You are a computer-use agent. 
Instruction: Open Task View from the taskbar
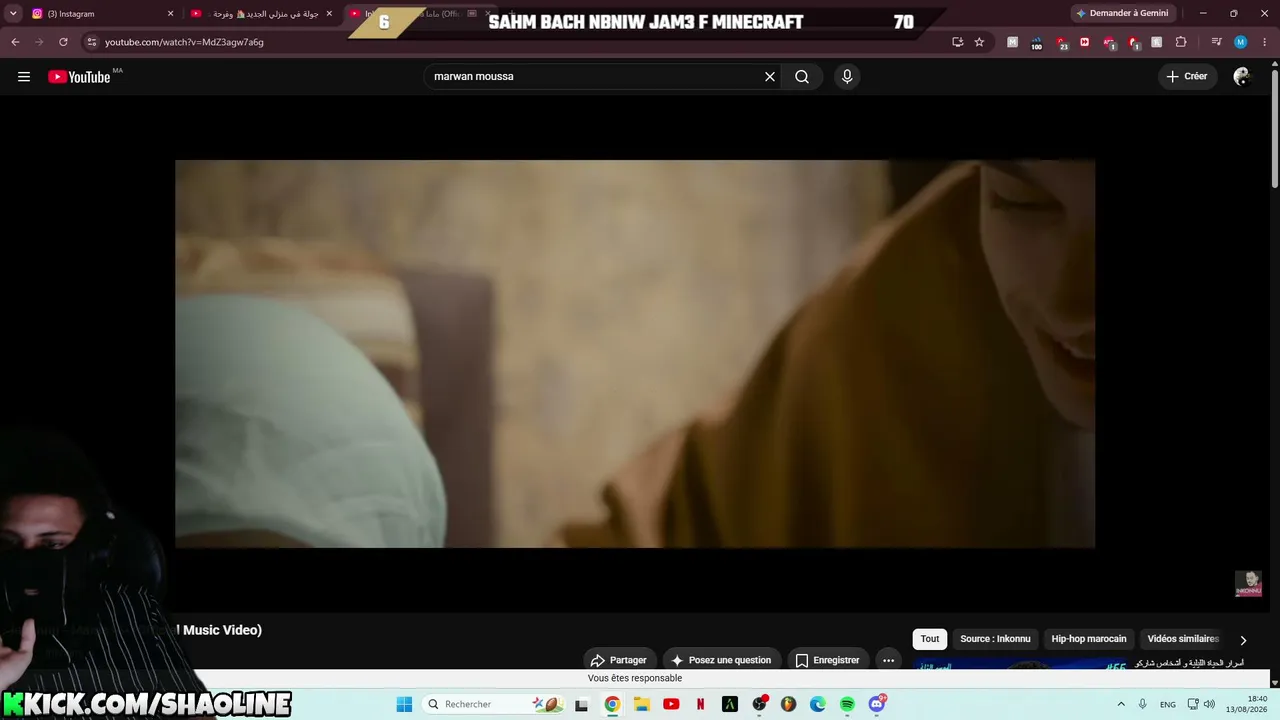click(581, 704)
